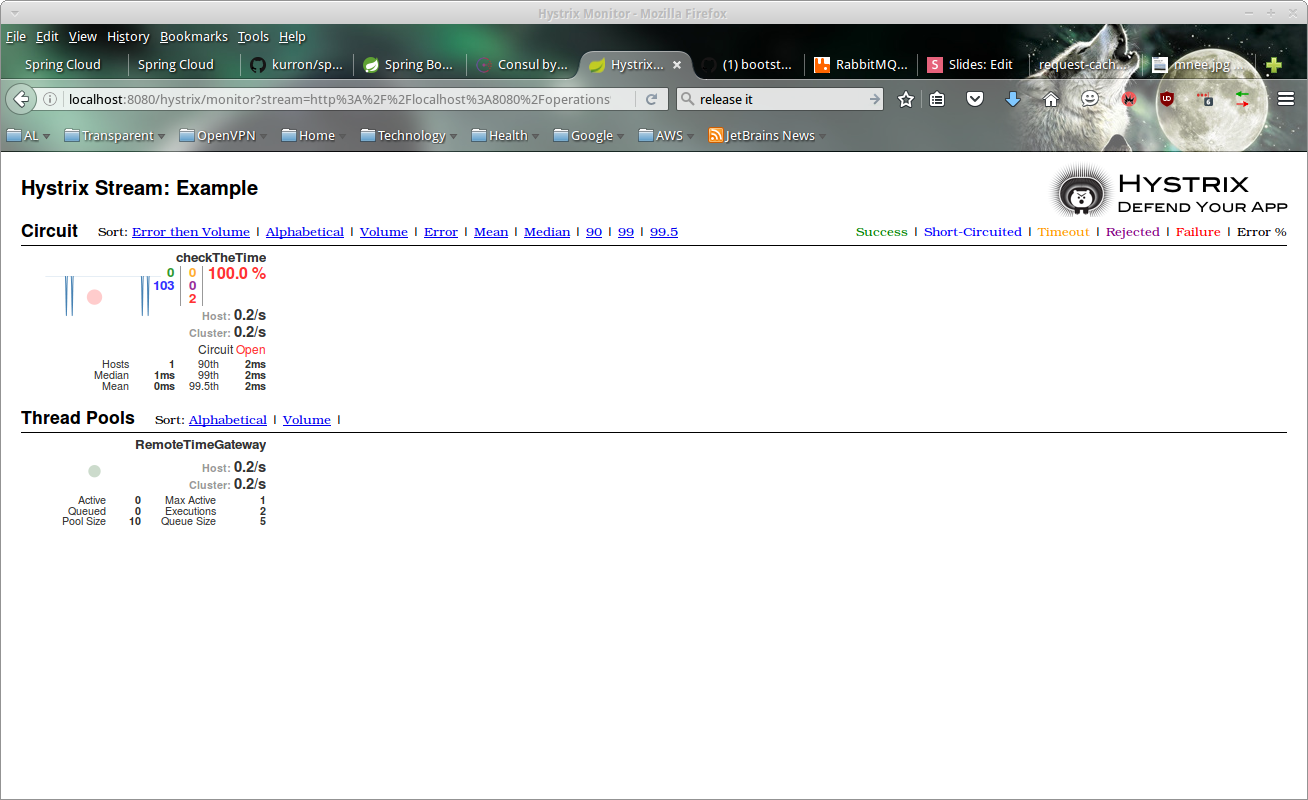The image size is (1308, 800).
Task: Click the site information icon in address bar
Action: 50,99
